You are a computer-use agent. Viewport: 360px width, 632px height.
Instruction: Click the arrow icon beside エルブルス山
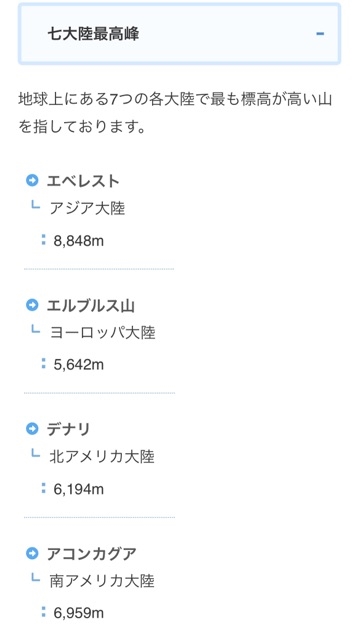click(x=32, y=305)
